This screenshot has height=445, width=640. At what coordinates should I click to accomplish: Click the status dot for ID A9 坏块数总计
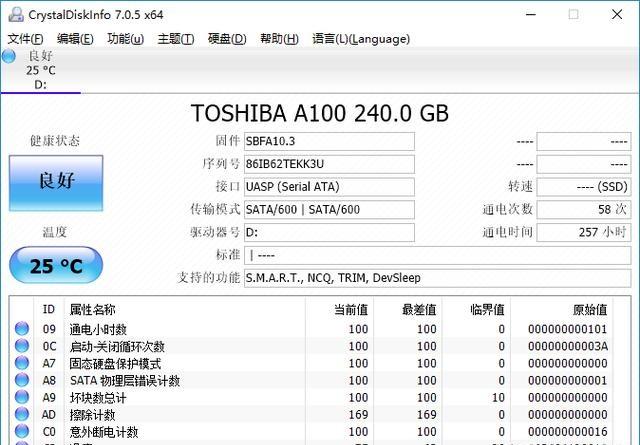pos(22,397)
